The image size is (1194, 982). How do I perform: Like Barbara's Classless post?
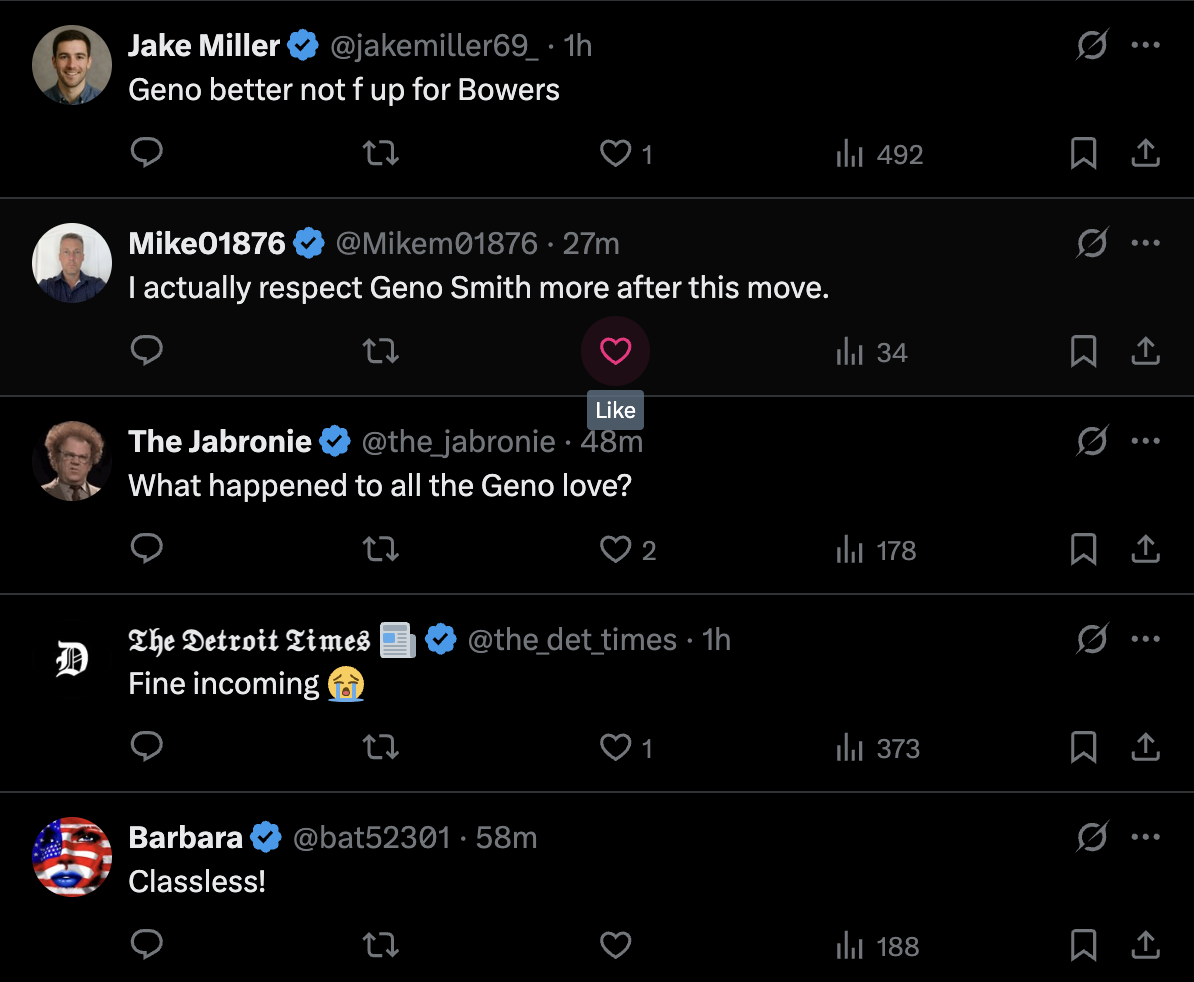click(615, 945)
